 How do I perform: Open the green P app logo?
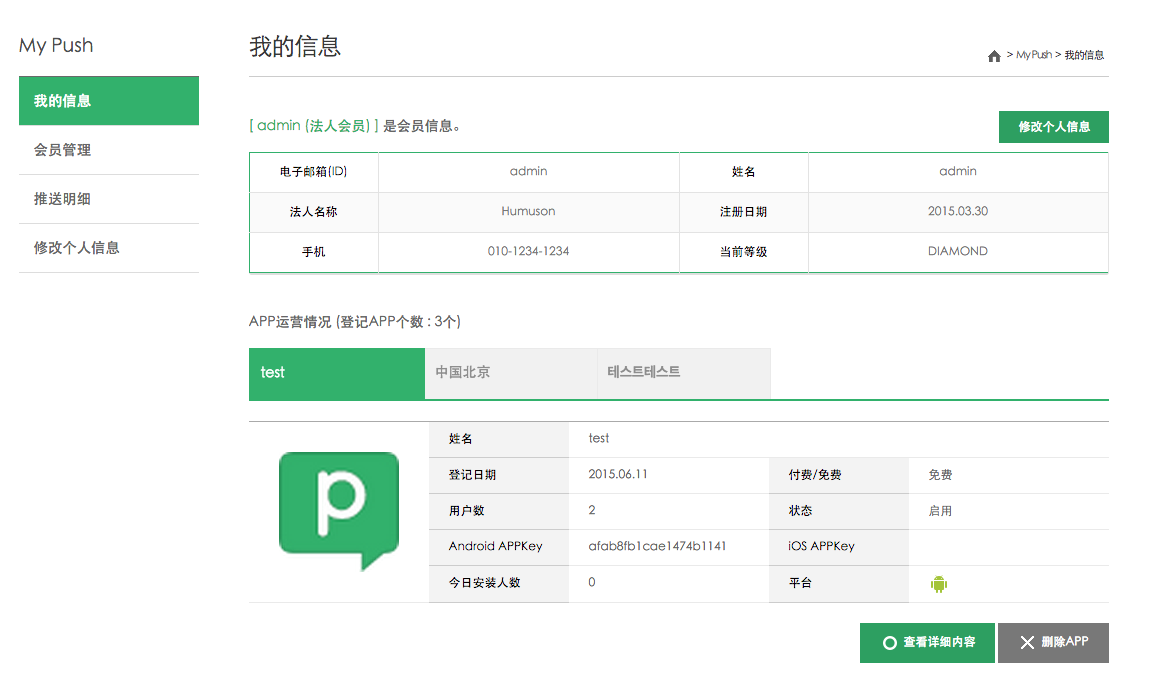339,511
